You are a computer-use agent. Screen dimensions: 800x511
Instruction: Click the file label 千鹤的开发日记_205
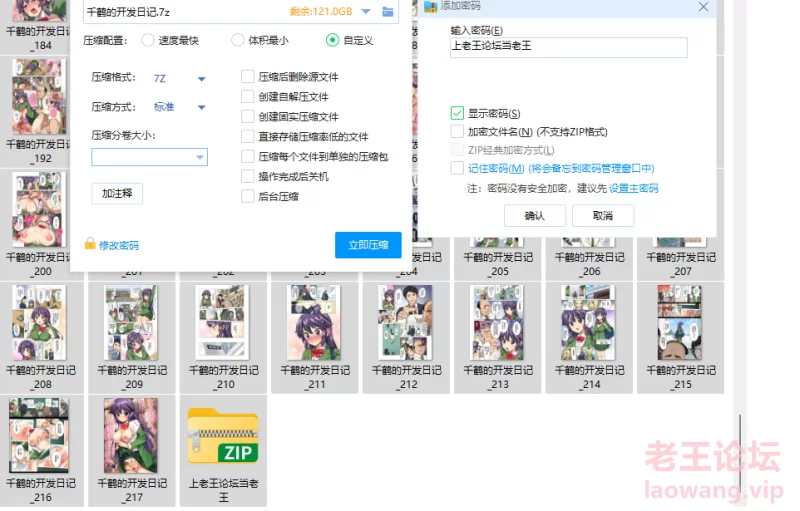click(498, 264)
